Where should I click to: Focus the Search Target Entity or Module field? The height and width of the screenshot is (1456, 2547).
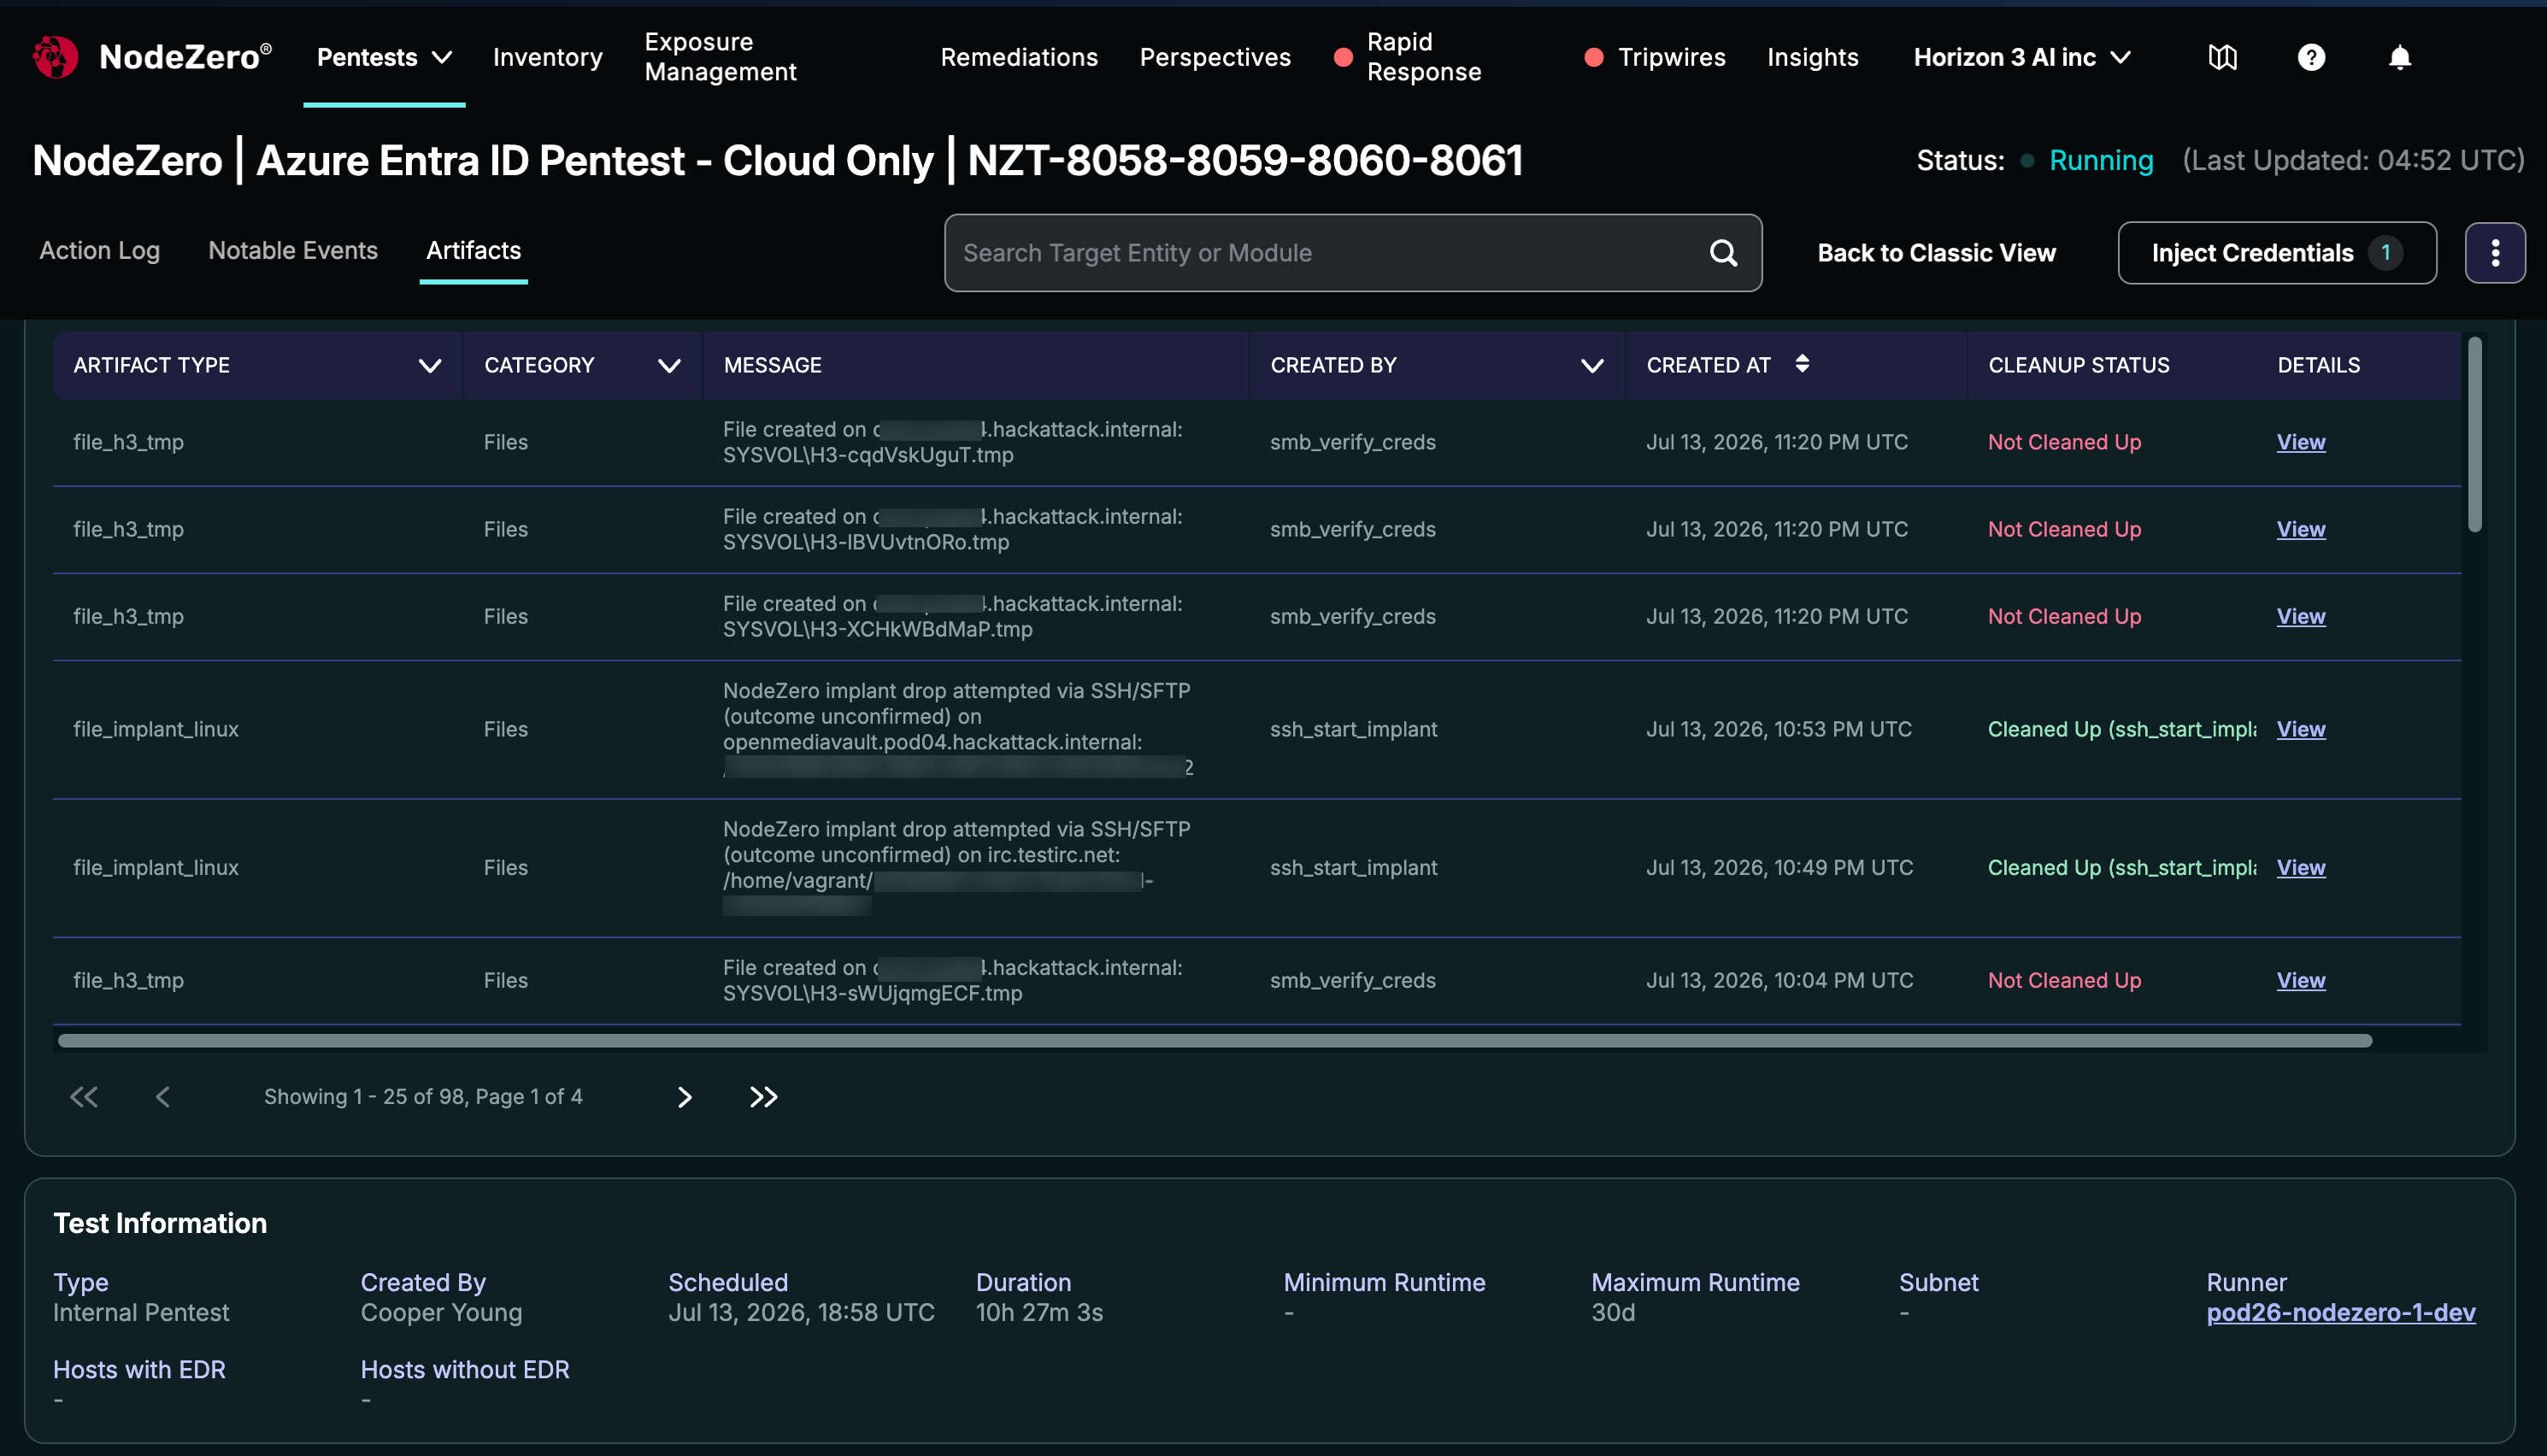coord(1352,253)
